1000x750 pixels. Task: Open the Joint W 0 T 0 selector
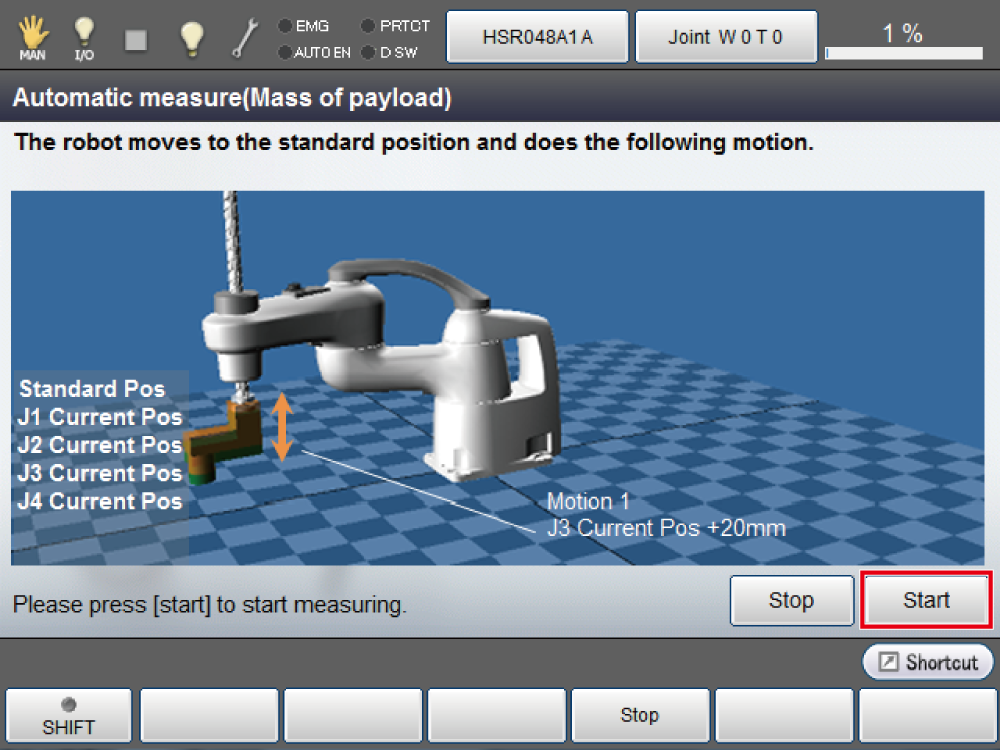click(726, 37)
